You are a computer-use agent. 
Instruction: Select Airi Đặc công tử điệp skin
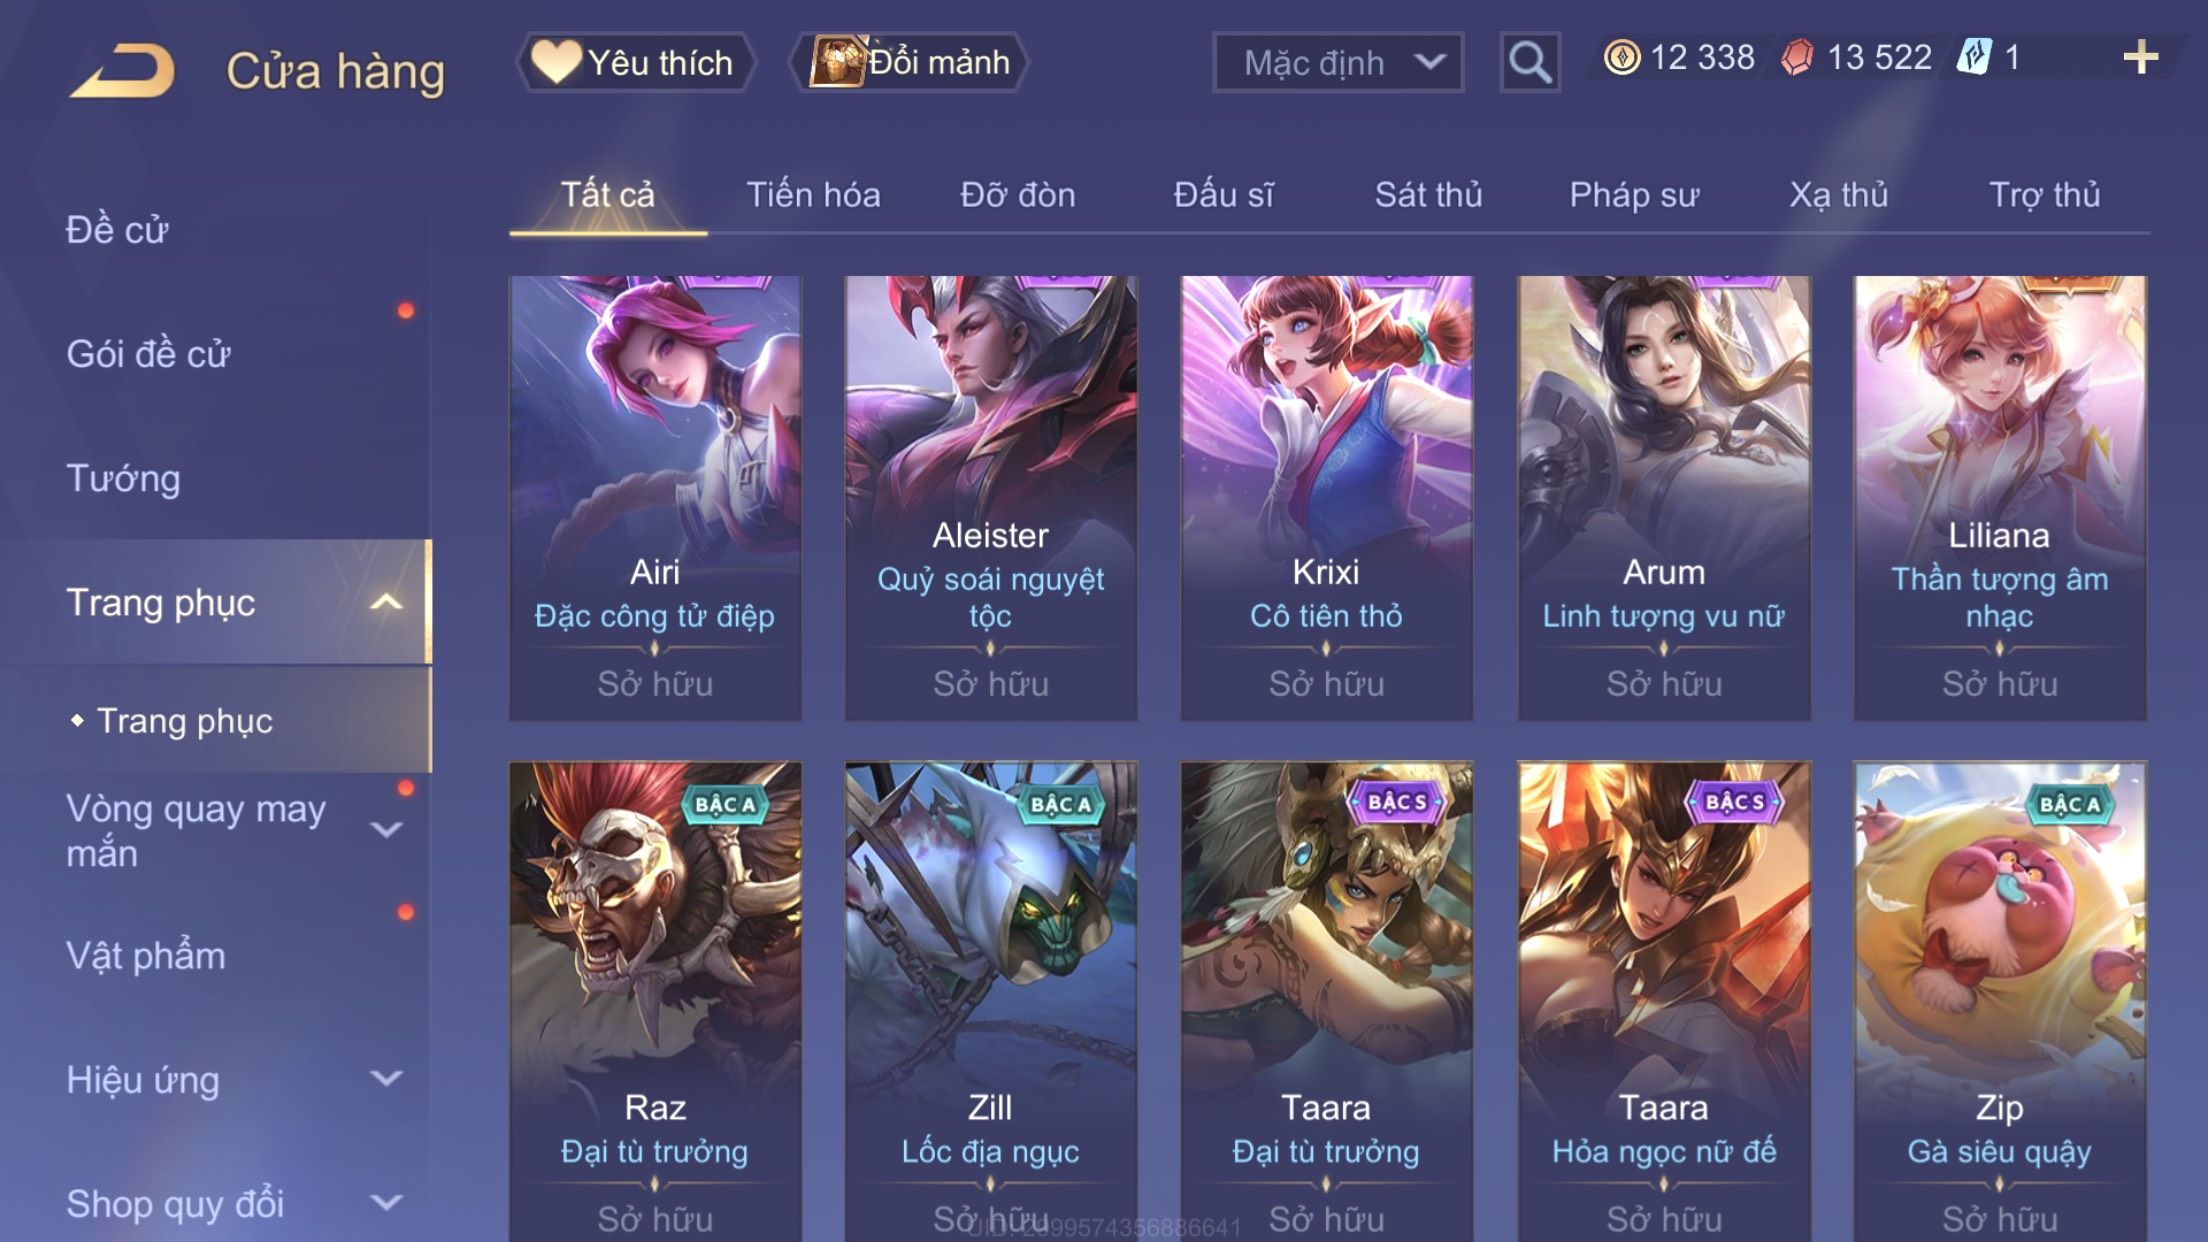pos(655,498)
